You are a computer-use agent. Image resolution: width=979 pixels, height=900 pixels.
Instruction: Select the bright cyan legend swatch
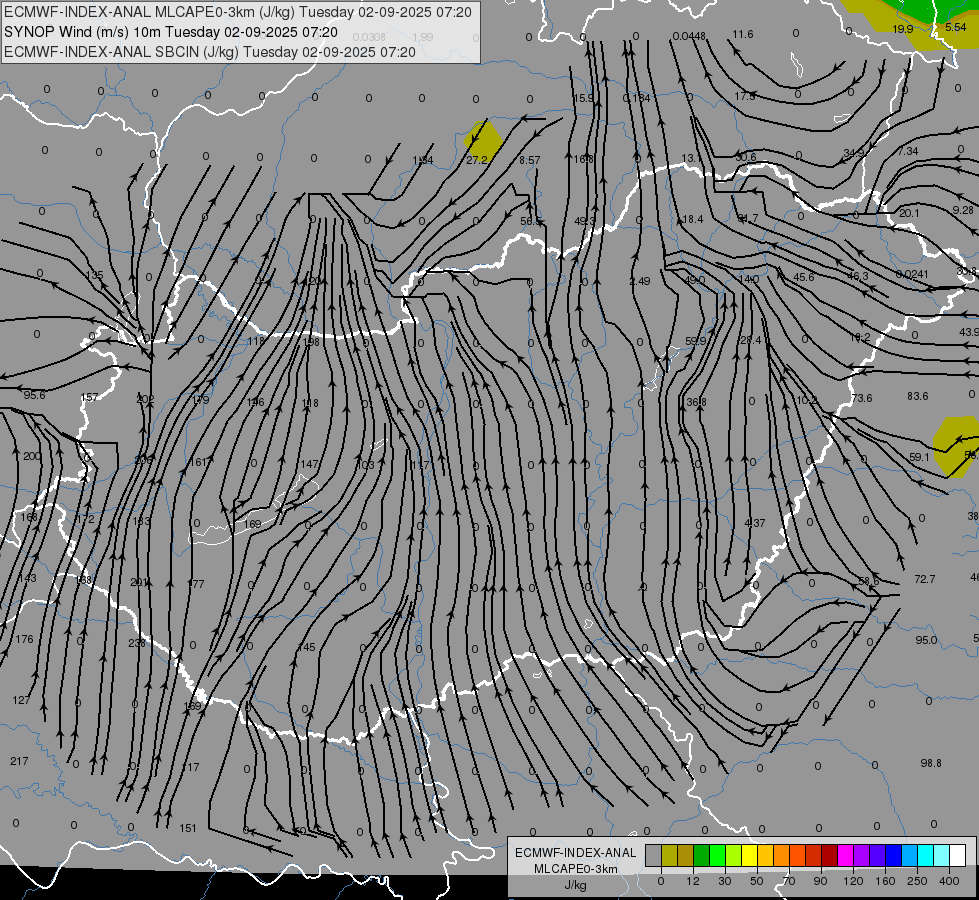(925, 856)
